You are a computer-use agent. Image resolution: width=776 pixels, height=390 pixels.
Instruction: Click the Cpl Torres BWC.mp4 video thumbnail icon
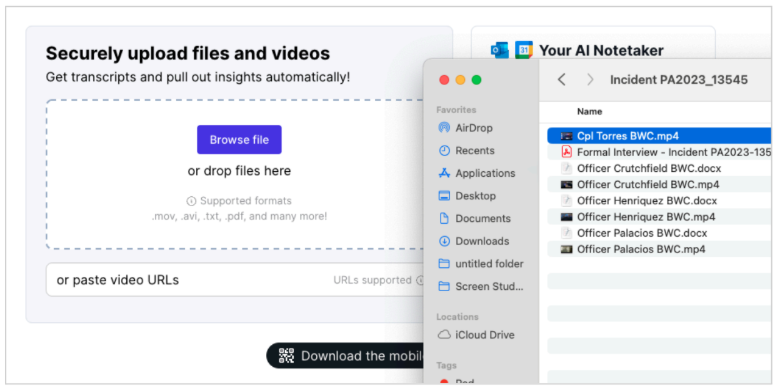tap(566, 136)
